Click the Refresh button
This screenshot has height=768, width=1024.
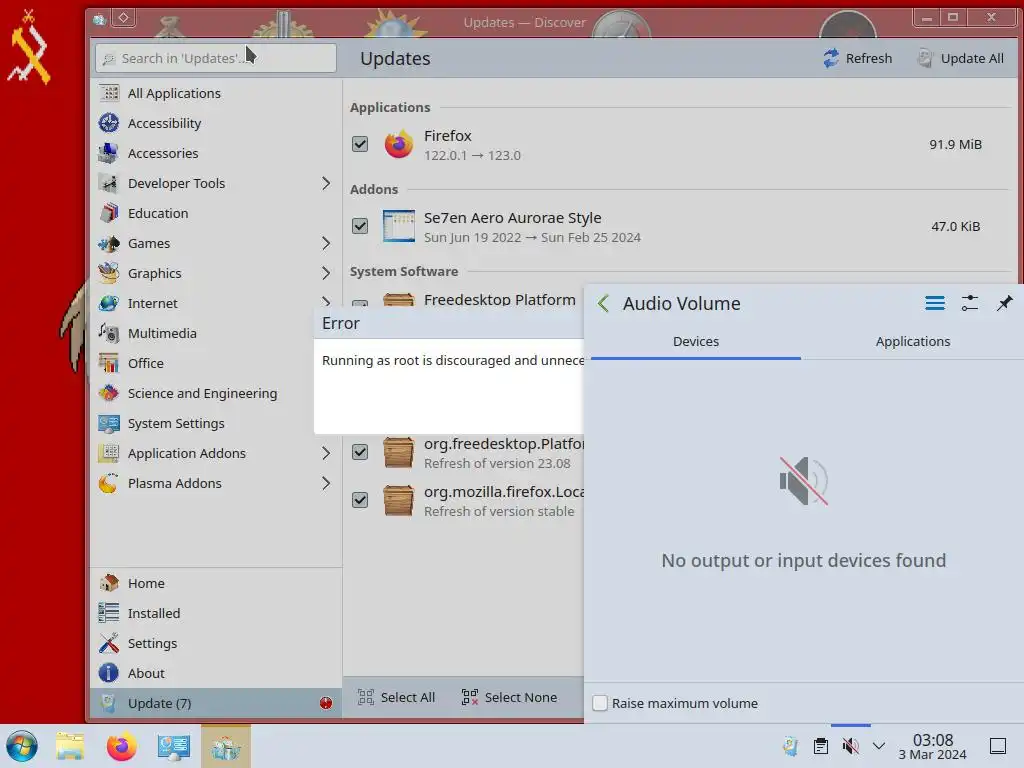click(857, 59)
